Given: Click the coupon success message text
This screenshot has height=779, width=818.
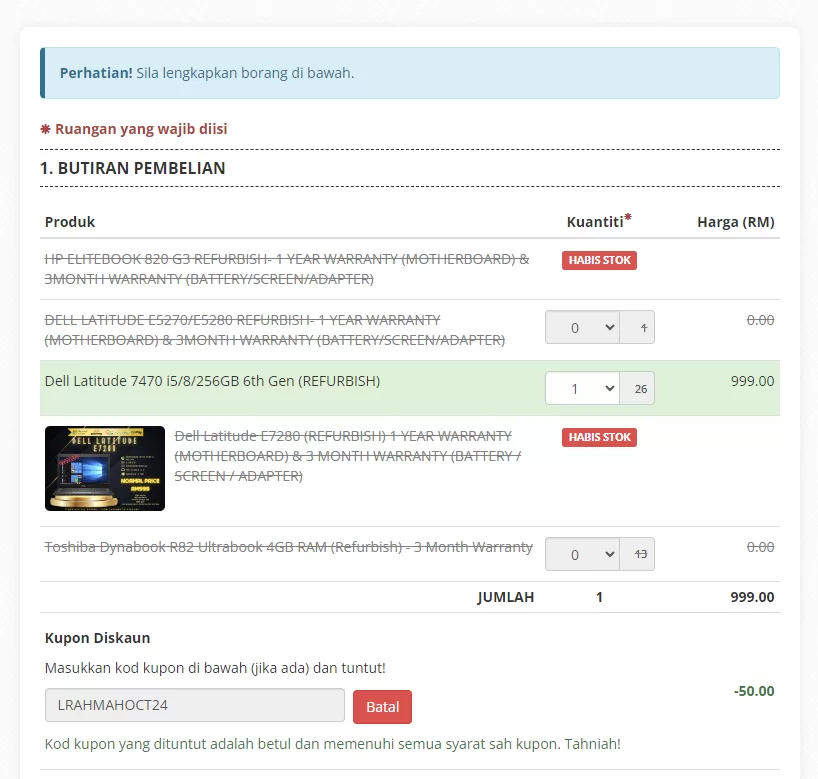Looking at the screenshot, I should click(x=333, y=744).
